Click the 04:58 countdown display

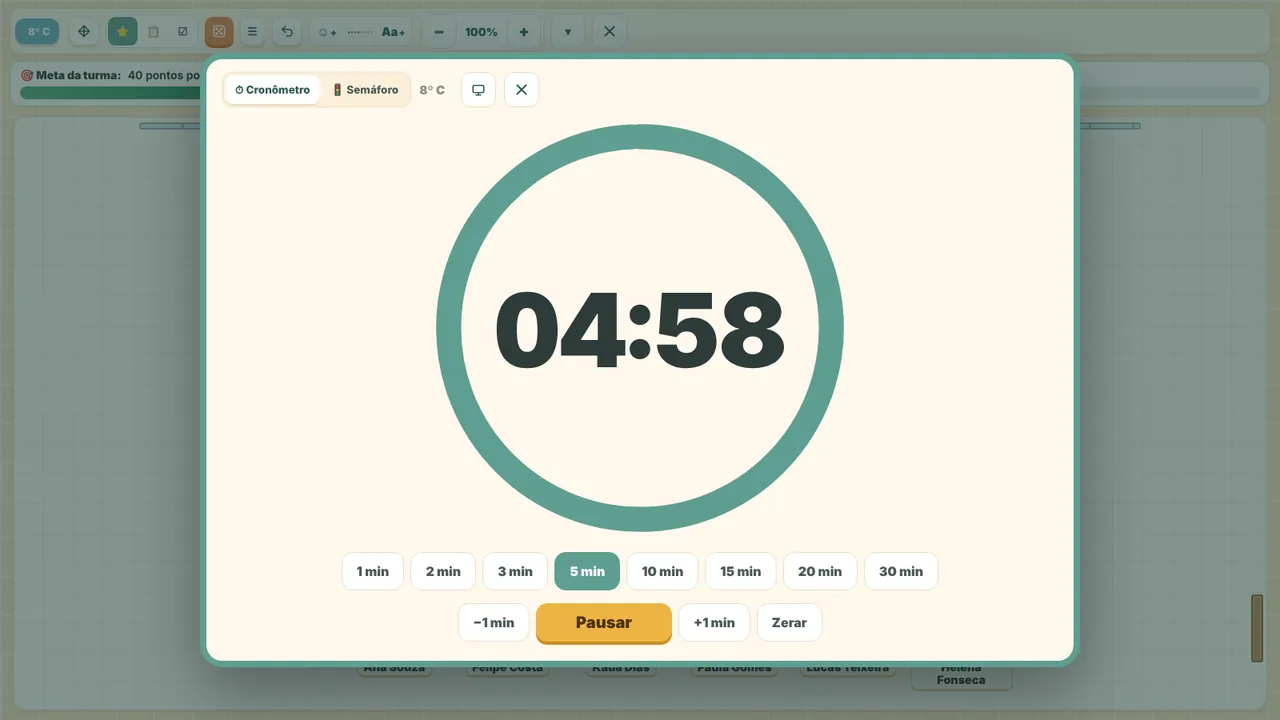tap(640, 328)
